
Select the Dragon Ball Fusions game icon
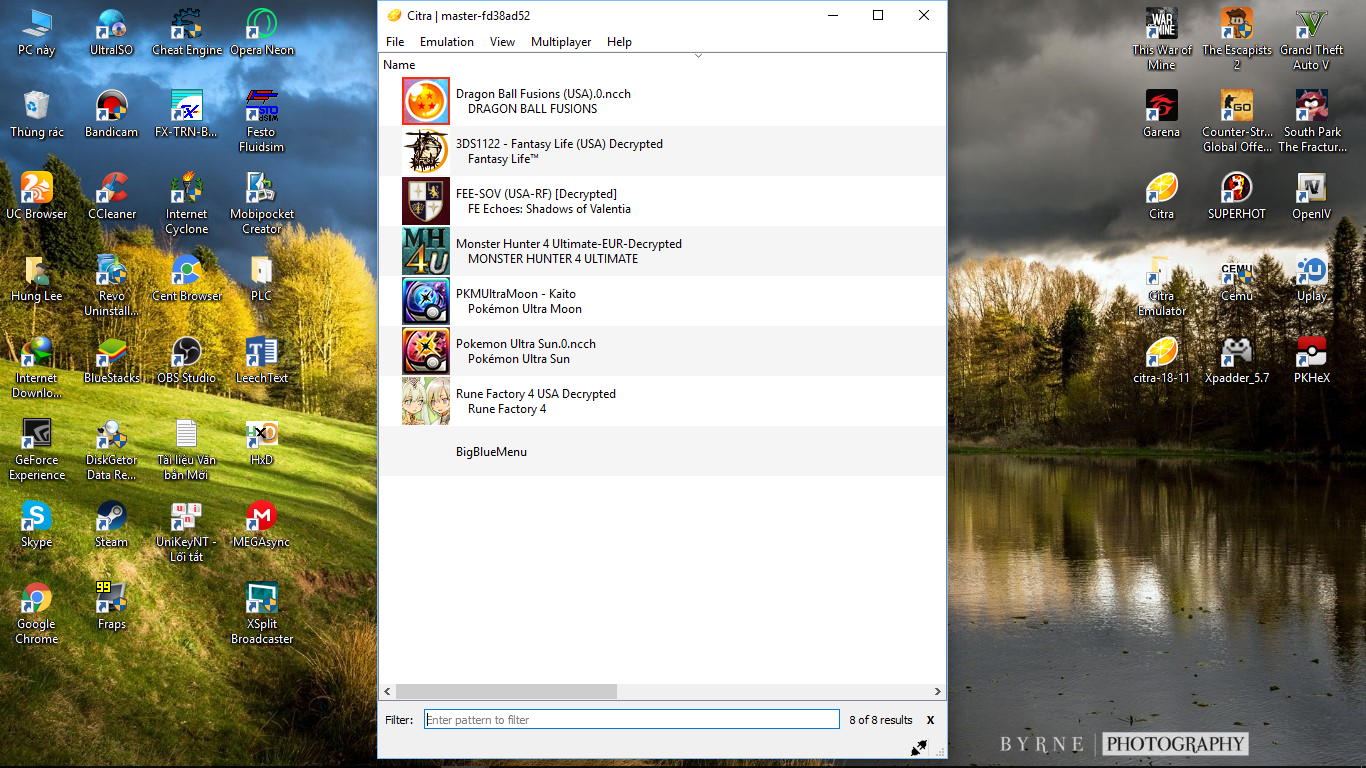click(426, 101)
